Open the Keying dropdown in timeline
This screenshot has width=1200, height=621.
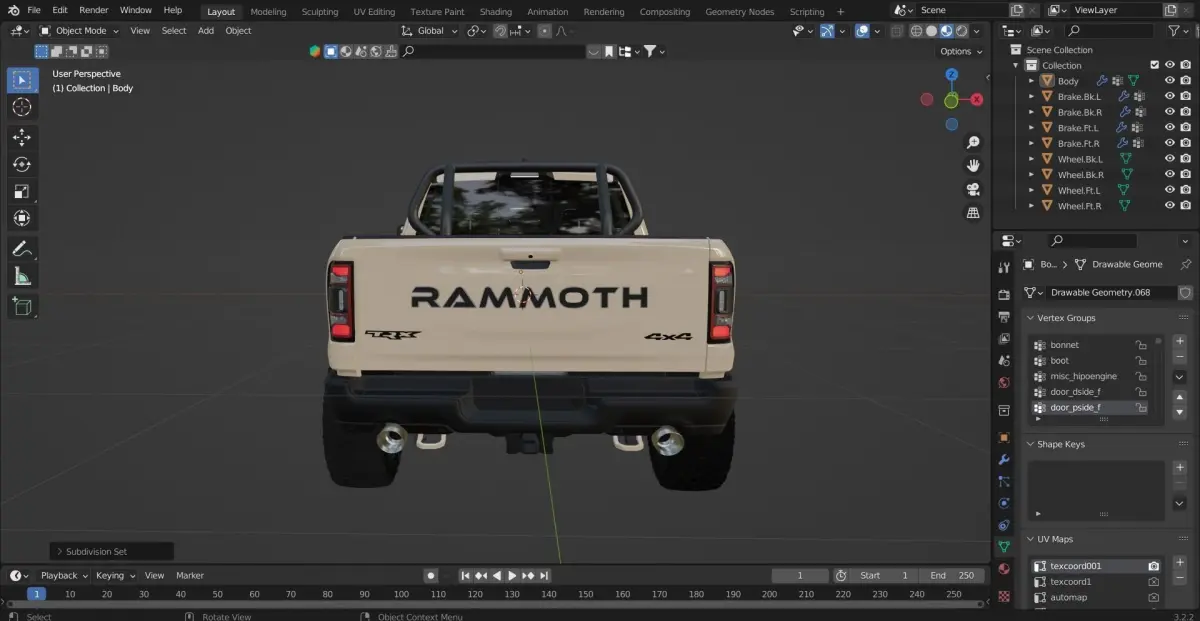pos(115,575)
